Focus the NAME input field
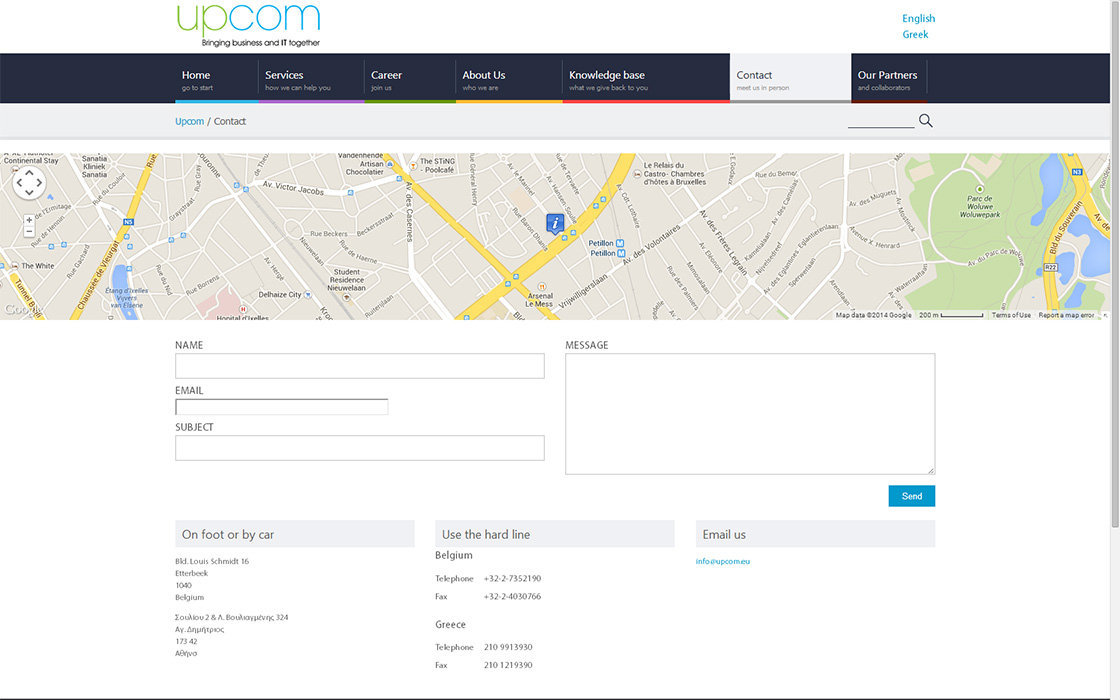 359,366
